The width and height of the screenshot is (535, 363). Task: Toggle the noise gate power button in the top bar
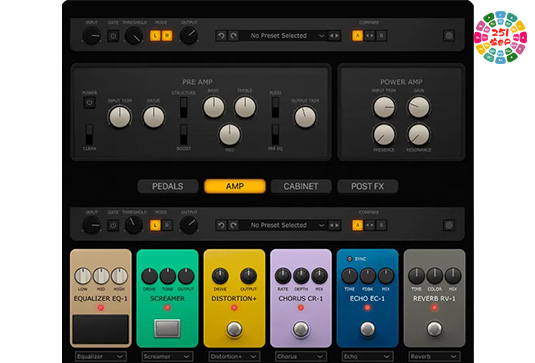[x=113, y=35]
